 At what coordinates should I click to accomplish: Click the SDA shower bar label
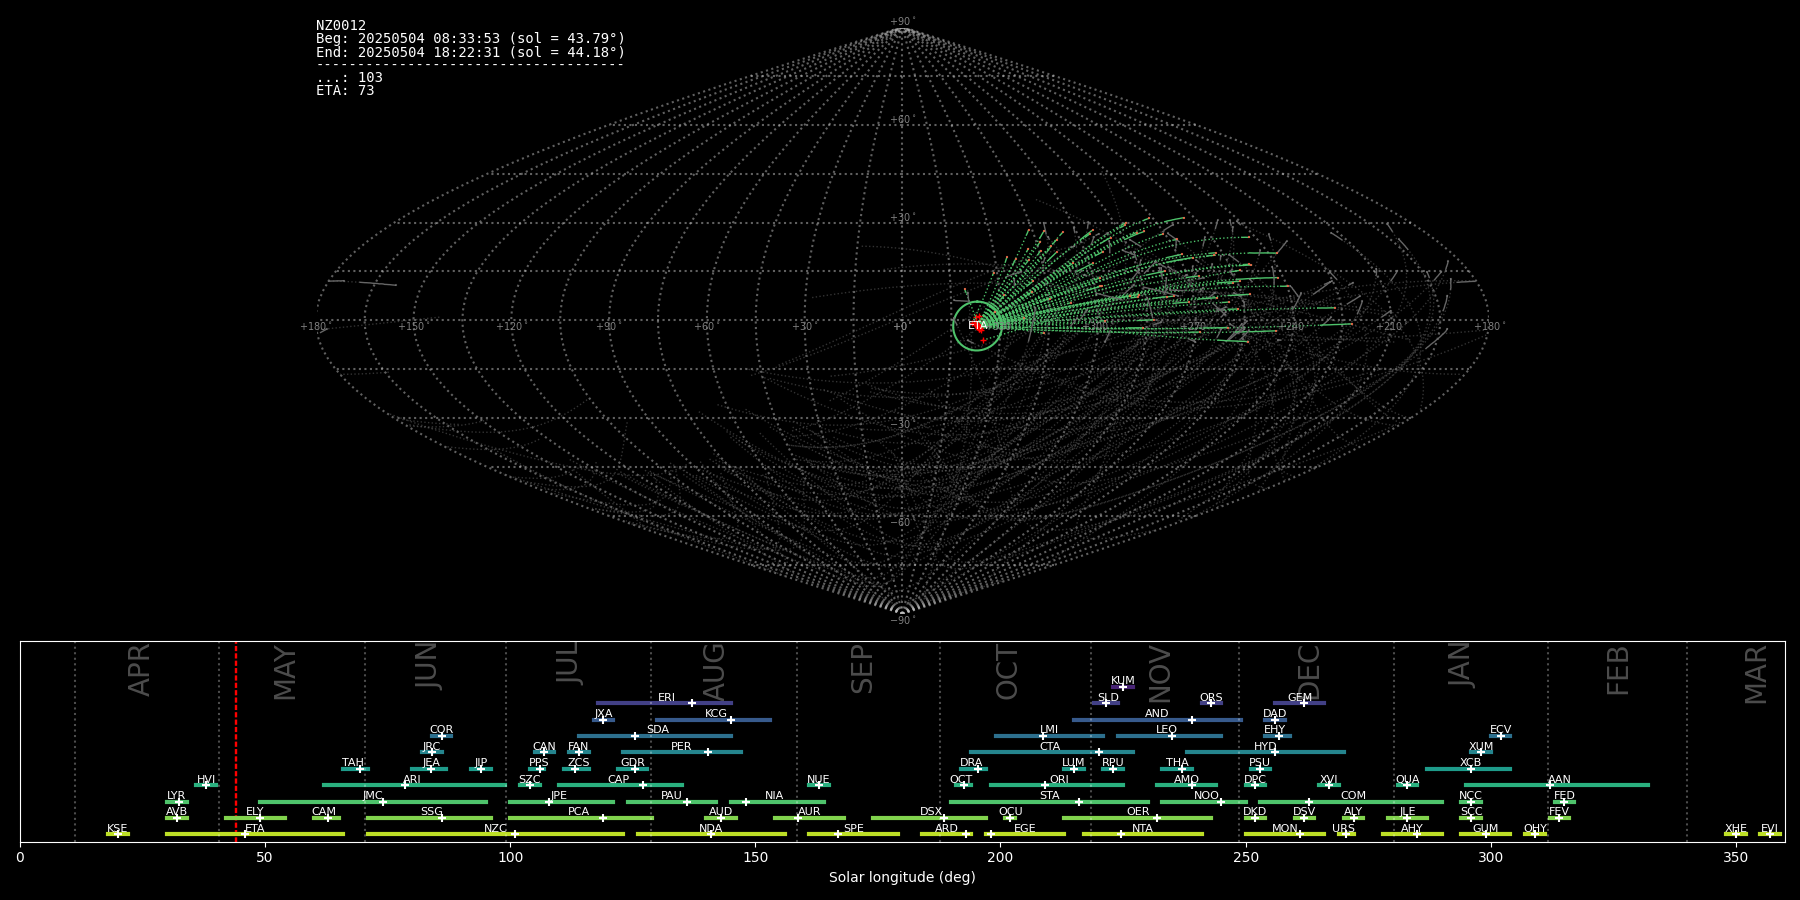(x=657, y=730)
